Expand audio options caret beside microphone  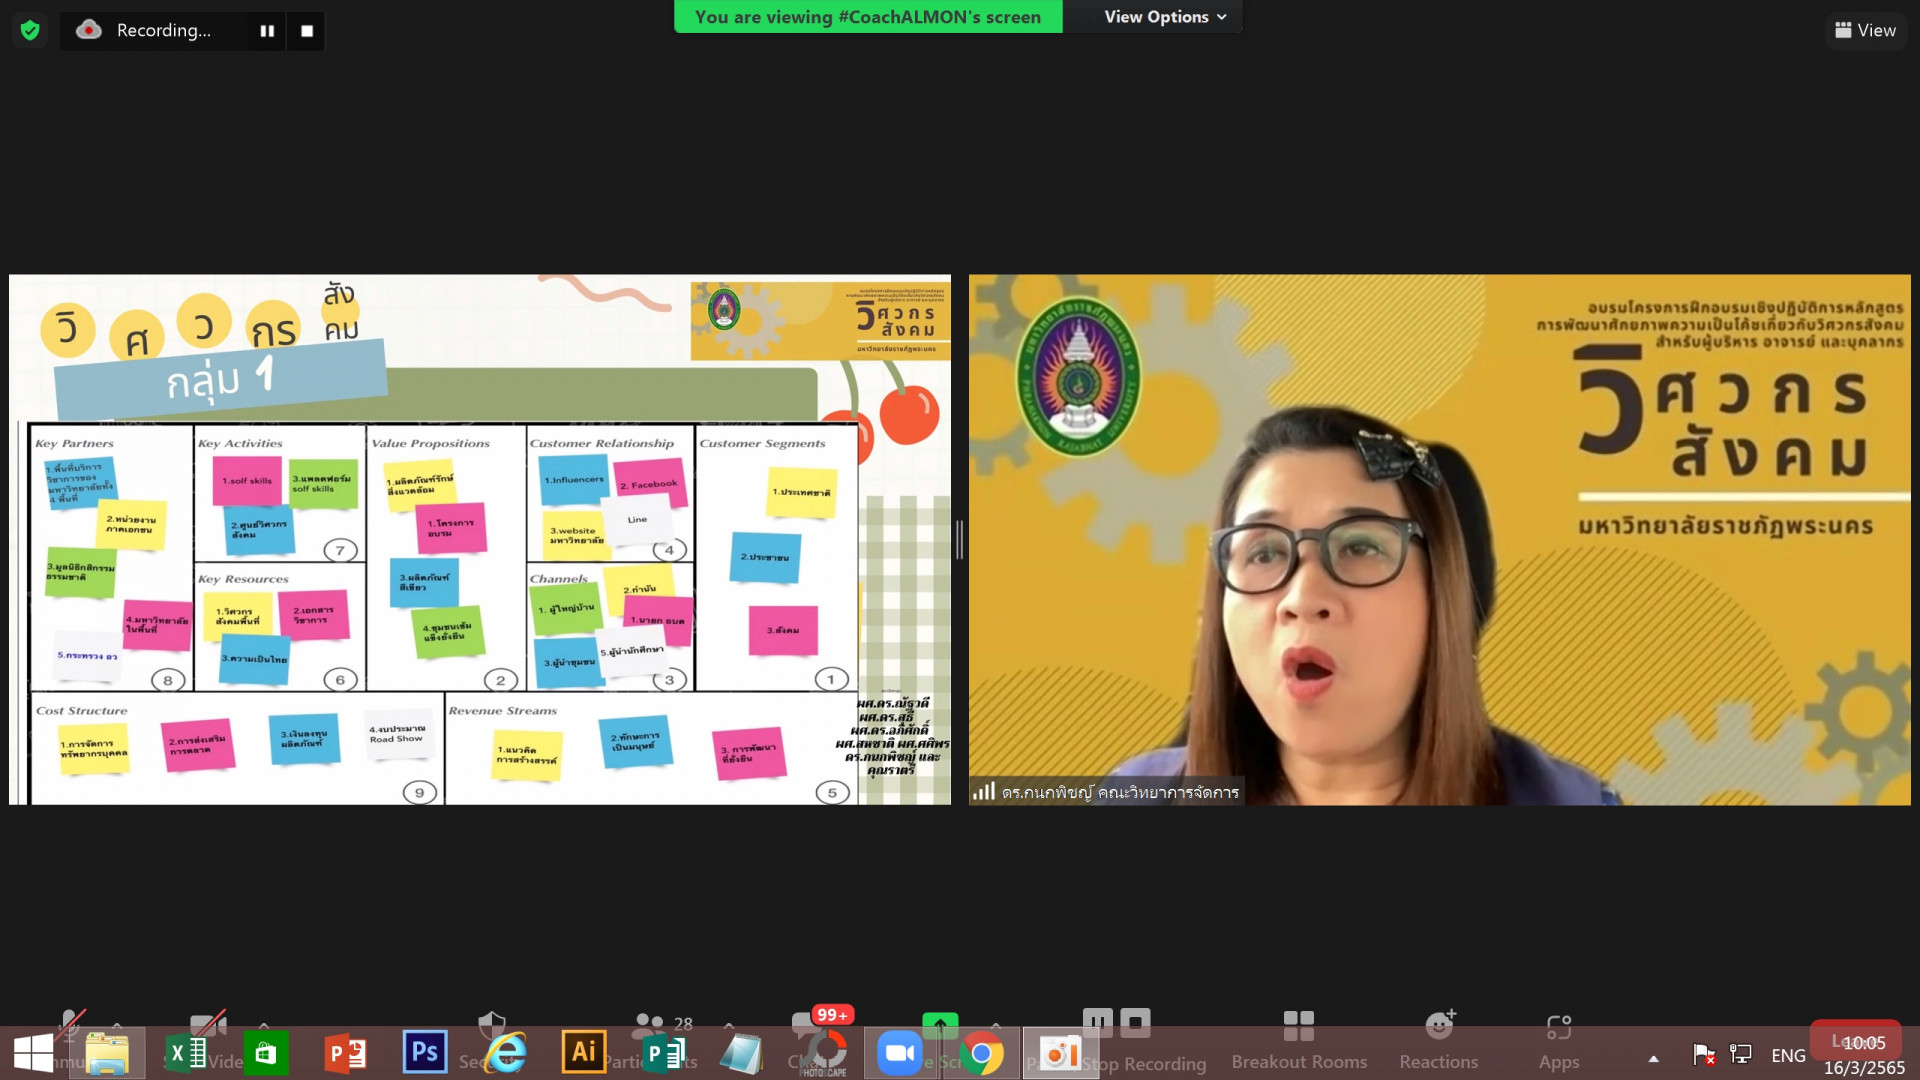tap(117, 1025)
